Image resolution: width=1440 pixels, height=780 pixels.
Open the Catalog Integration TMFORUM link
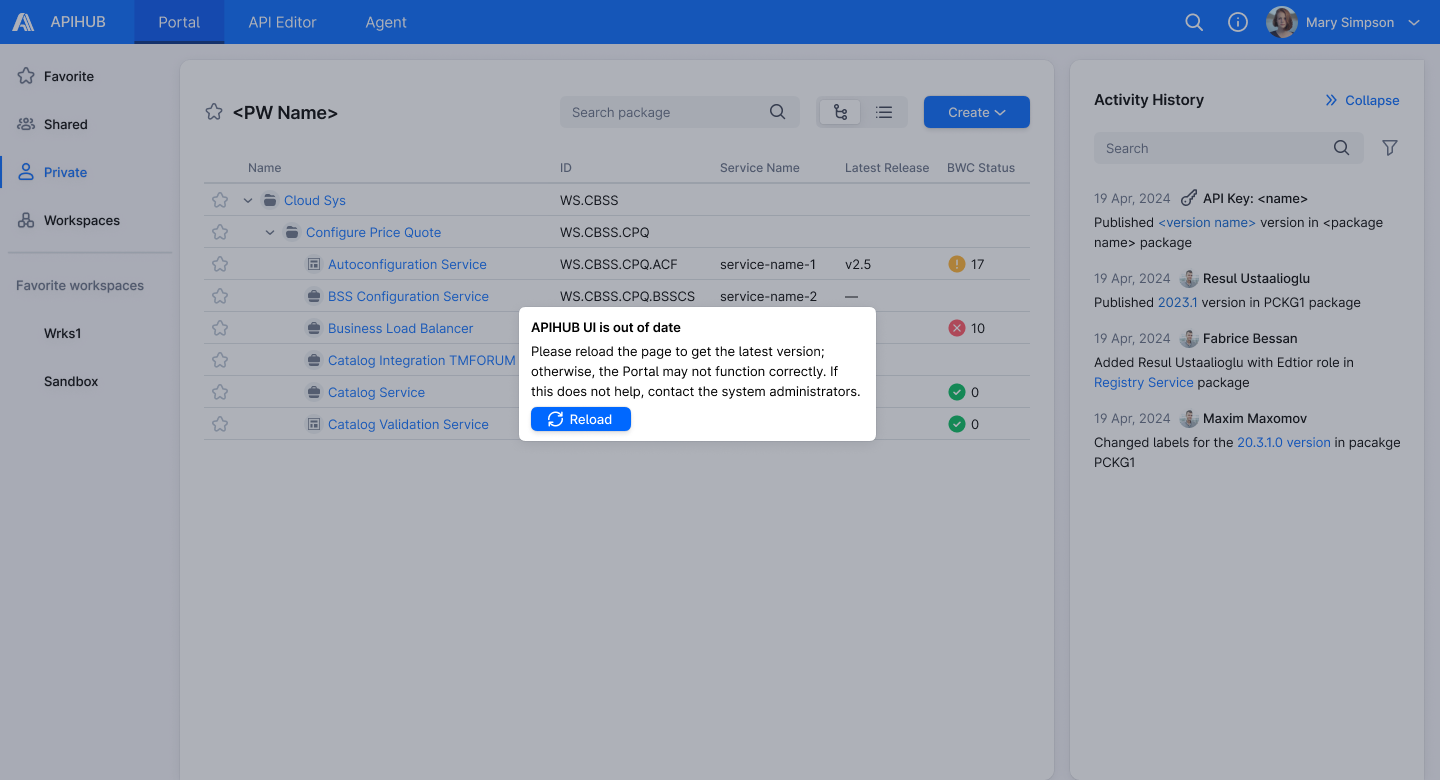[421, 360]
